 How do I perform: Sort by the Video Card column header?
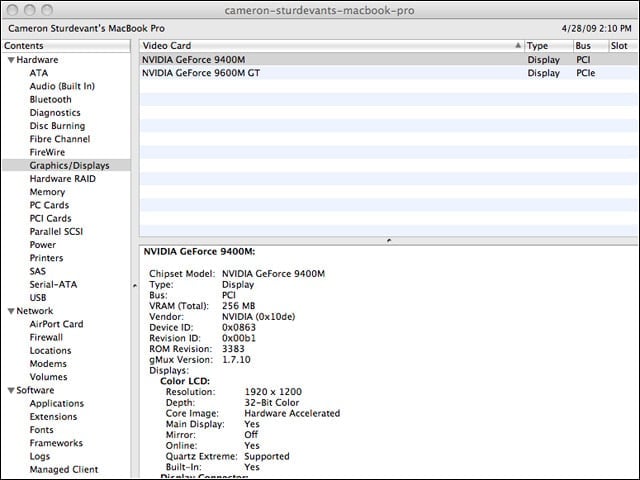coord(331,46)
